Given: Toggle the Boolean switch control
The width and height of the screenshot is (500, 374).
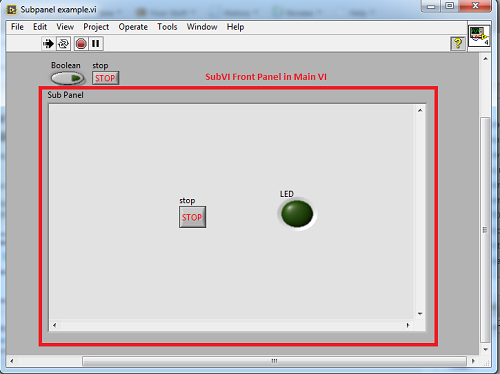Looking at the screenshot, I should 67,78.
